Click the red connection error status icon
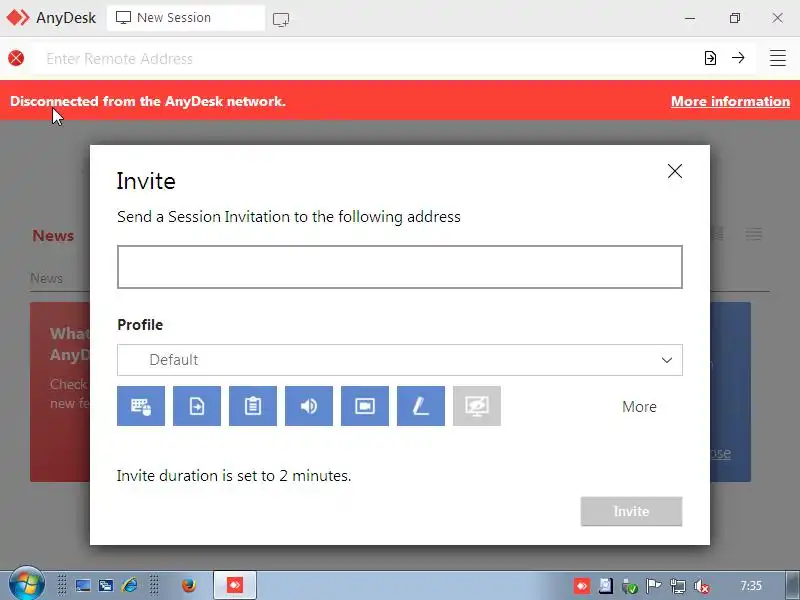The width and height of the screenshot is (800, 600). click(16, 58)
